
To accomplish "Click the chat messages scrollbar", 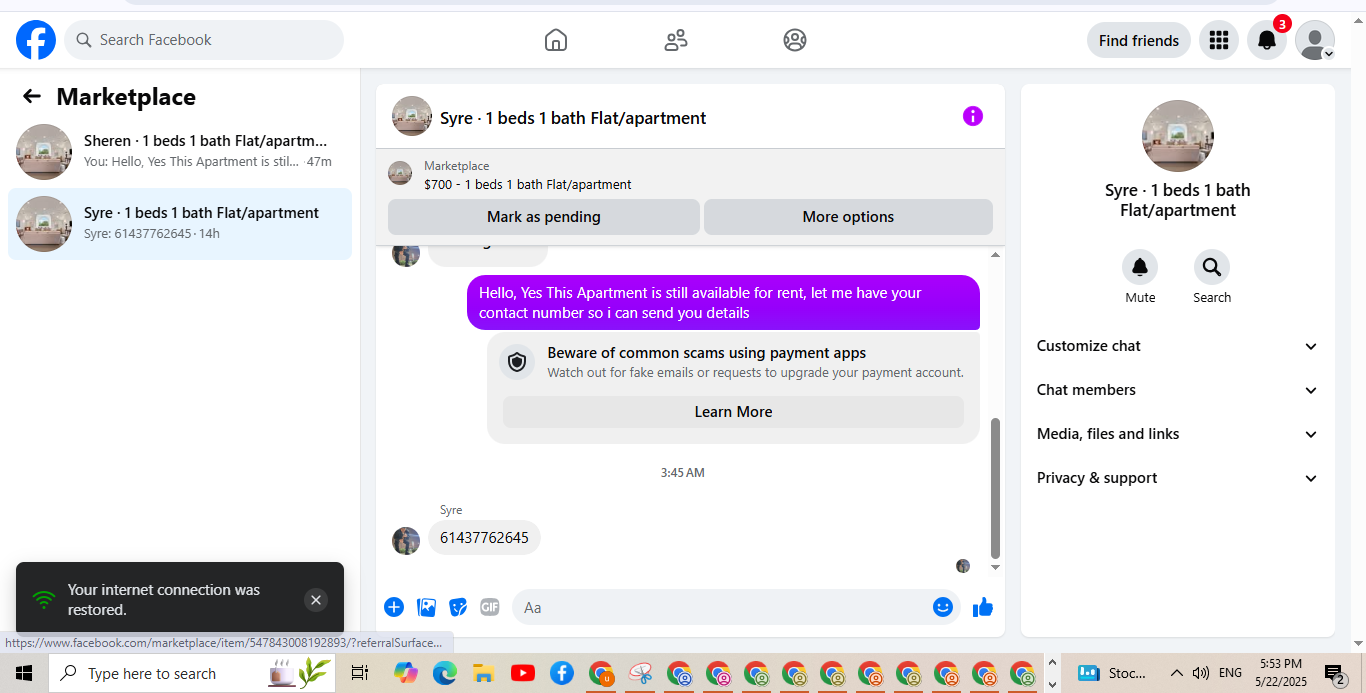I will [x=995, y=488].
